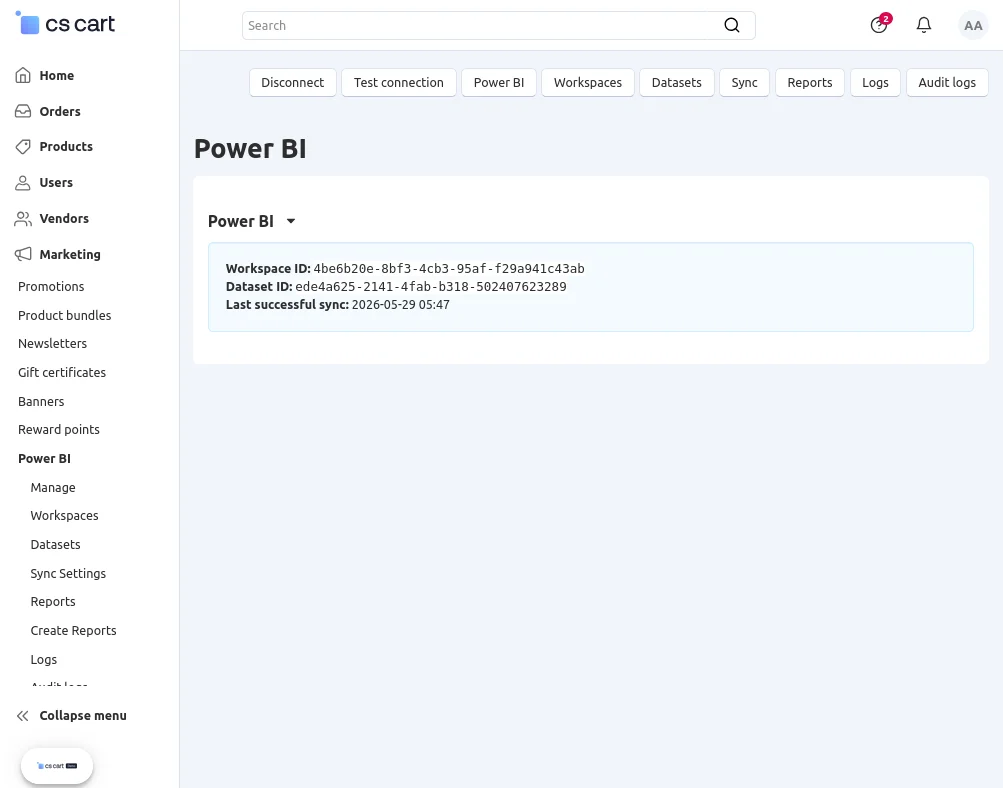
Task: Open Logs from the top toolbar
Action: 875,83
